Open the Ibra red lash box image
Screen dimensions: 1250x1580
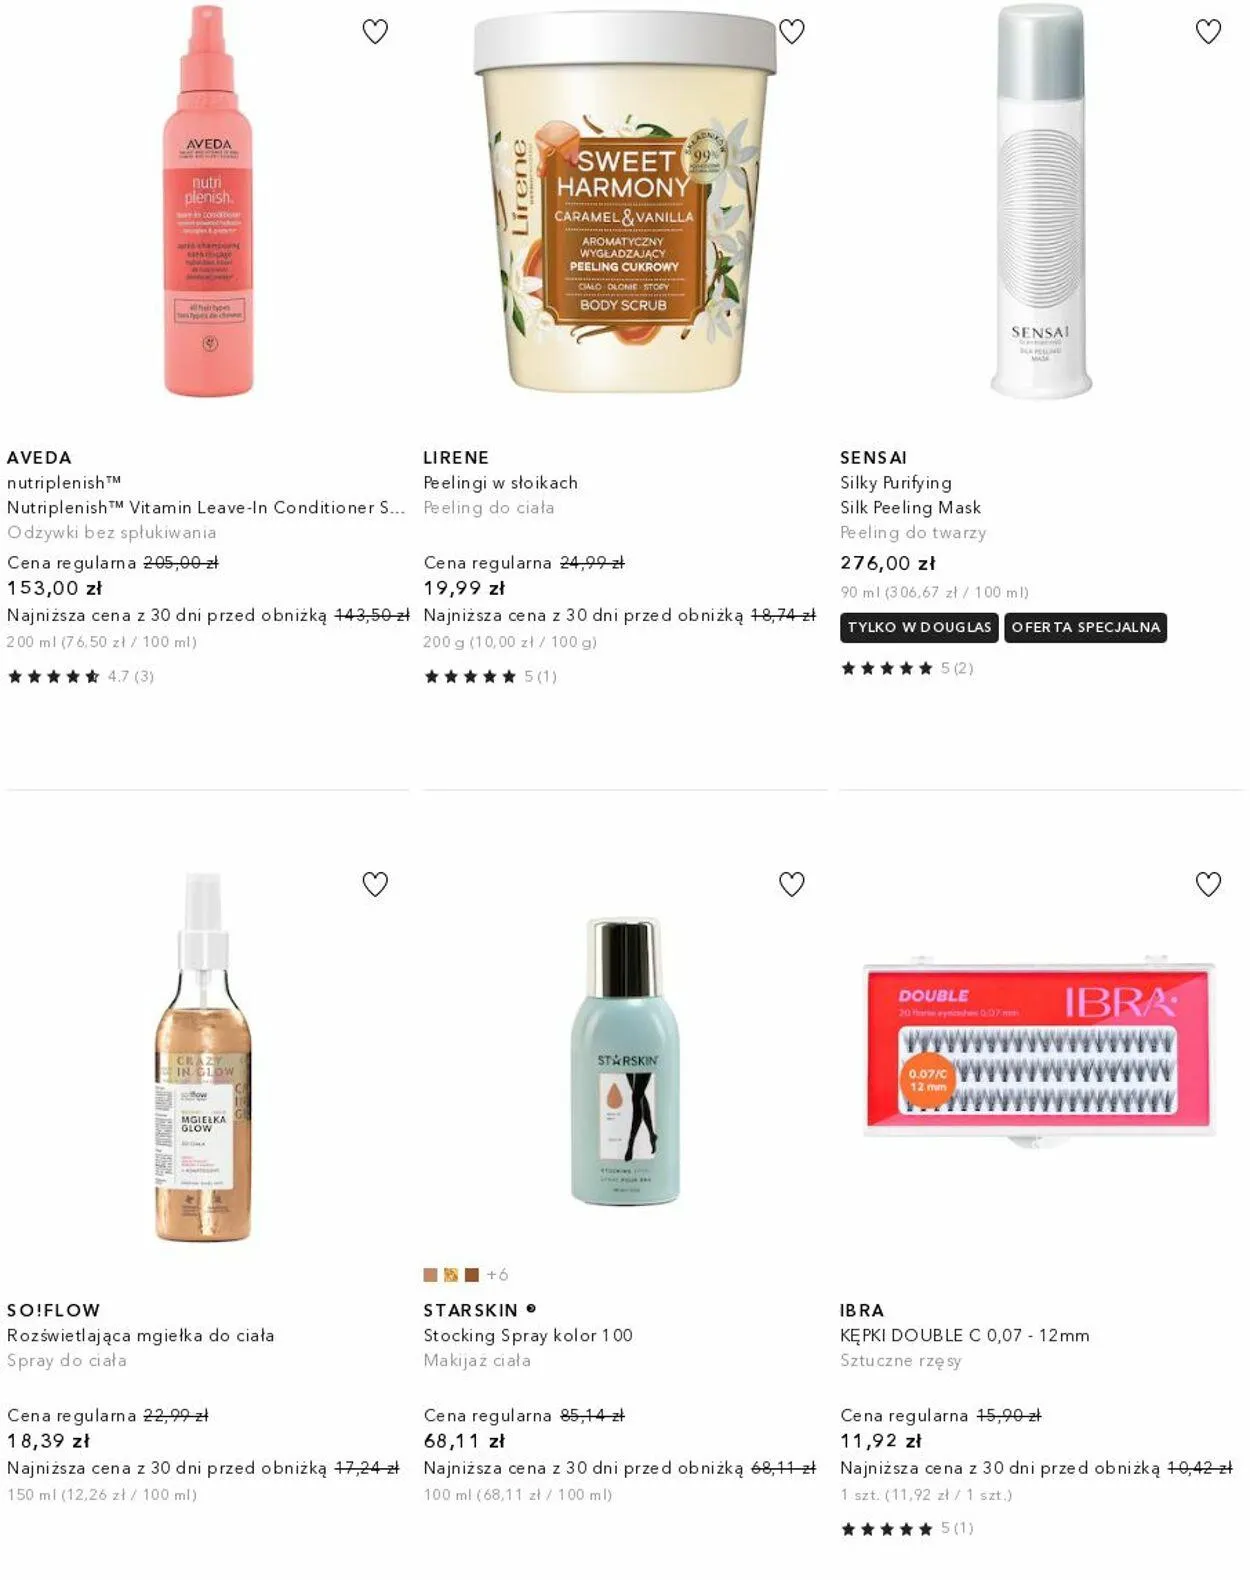coord(1040,1050)
